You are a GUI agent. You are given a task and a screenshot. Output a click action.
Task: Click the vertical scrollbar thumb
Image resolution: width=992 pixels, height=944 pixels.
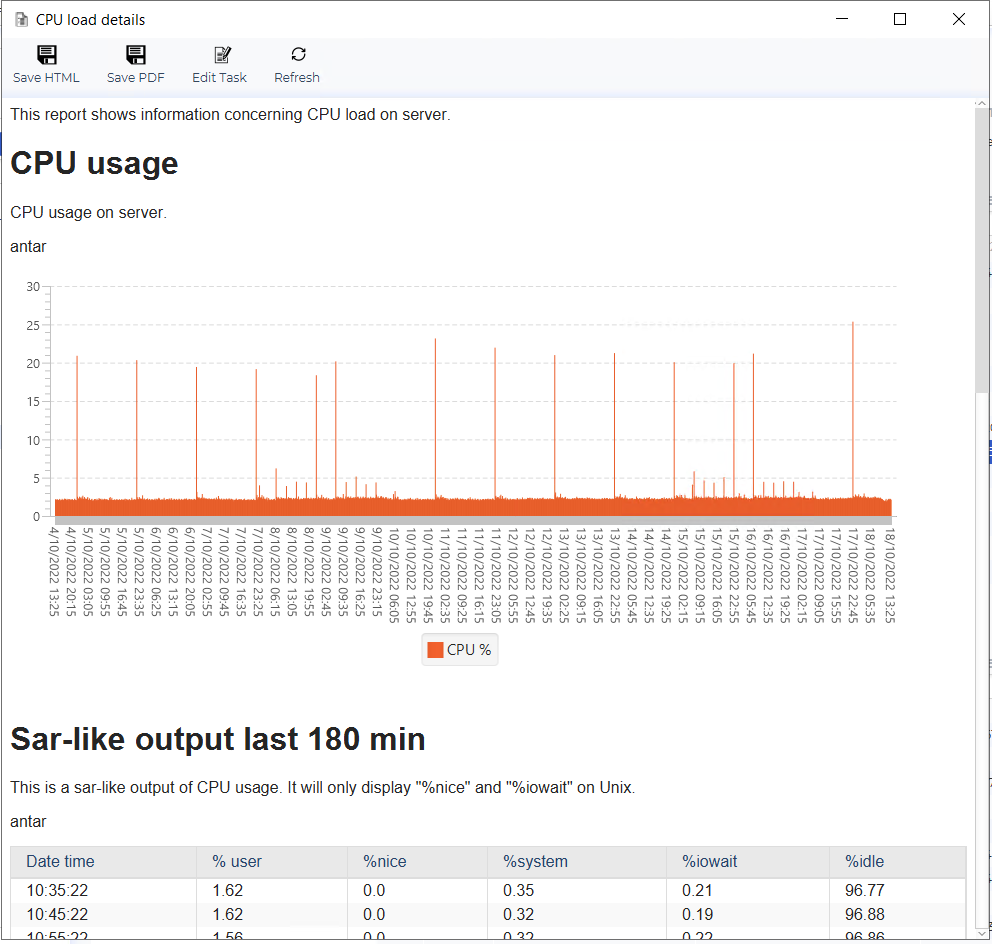coord(982,250)
